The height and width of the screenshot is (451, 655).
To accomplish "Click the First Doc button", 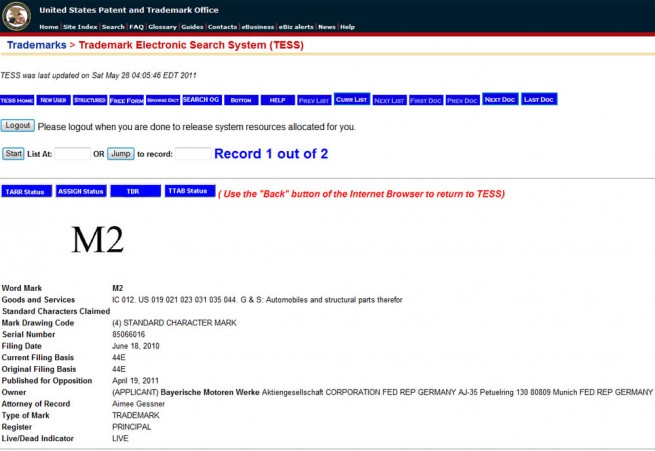I will 426,100.
